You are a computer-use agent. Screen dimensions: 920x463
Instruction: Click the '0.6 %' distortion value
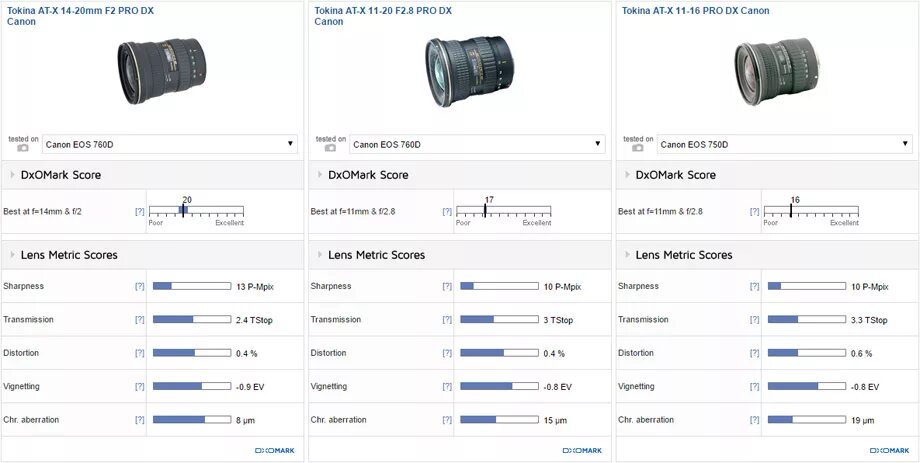tap(861, 354)
